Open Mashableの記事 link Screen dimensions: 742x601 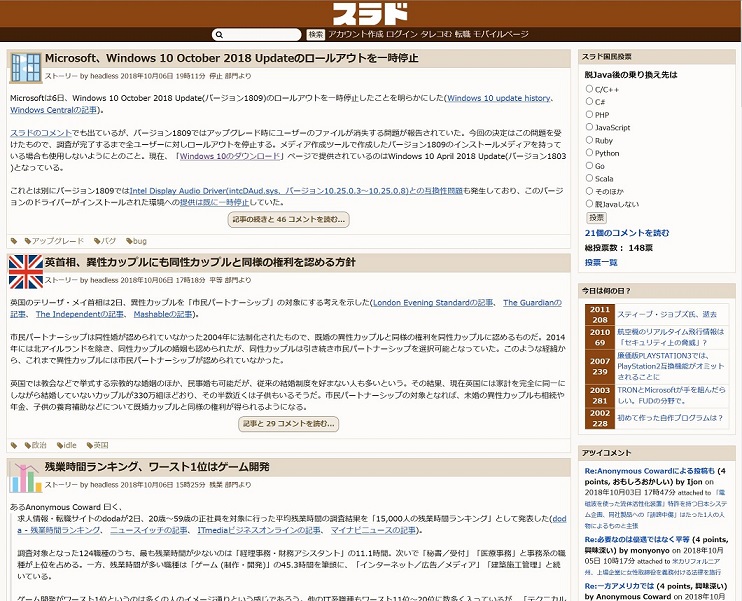coord(163,314)
